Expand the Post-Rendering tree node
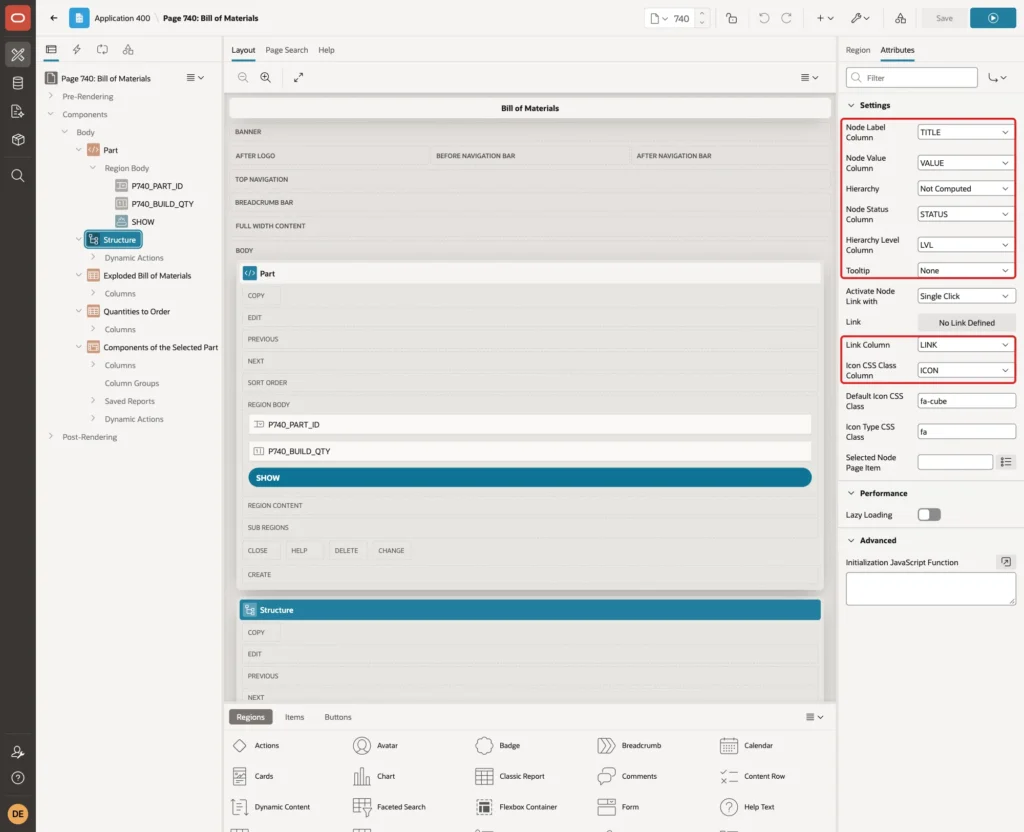Viewport: 1024px width, 832px height. 51,436
